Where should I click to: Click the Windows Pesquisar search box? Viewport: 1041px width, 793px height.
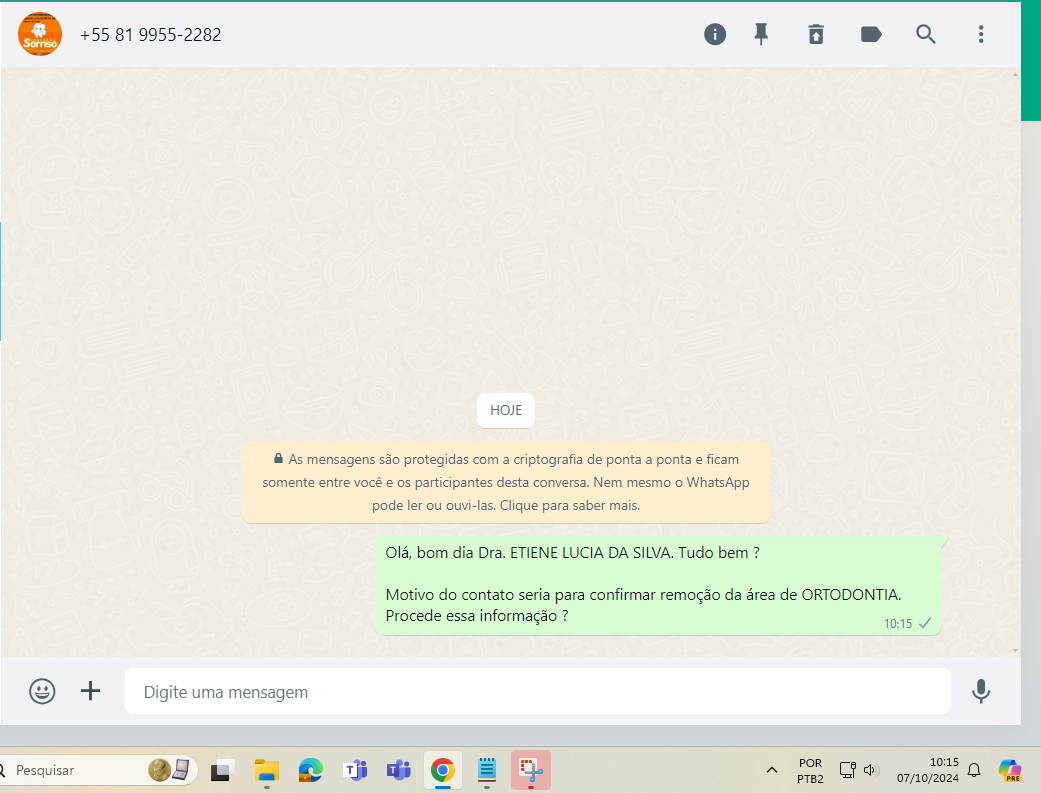click(98, 770)
